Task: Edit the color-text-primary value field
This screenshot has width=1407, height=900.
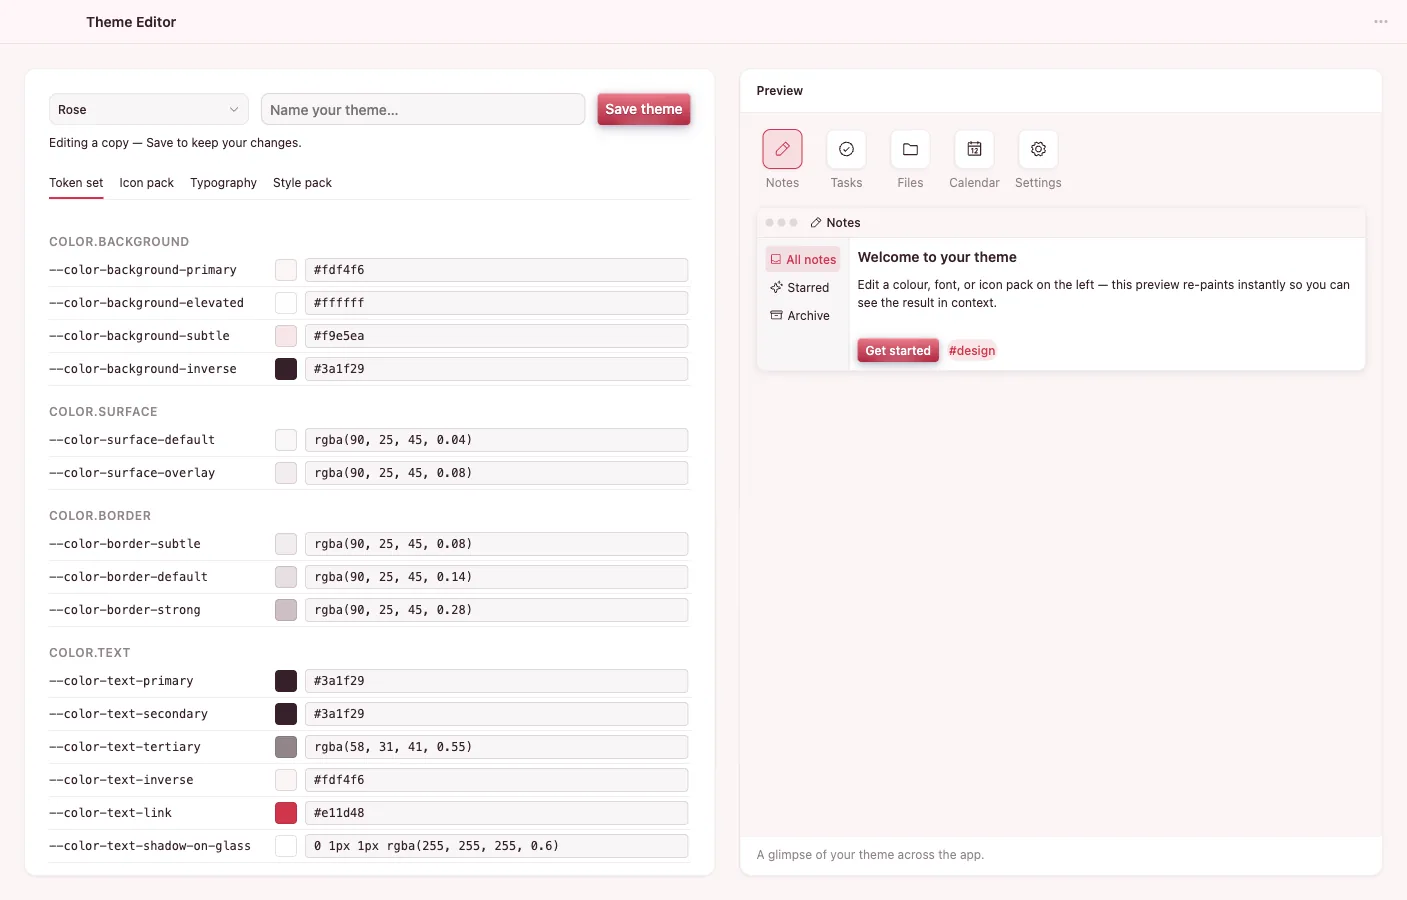Action: tap(496, 681)
